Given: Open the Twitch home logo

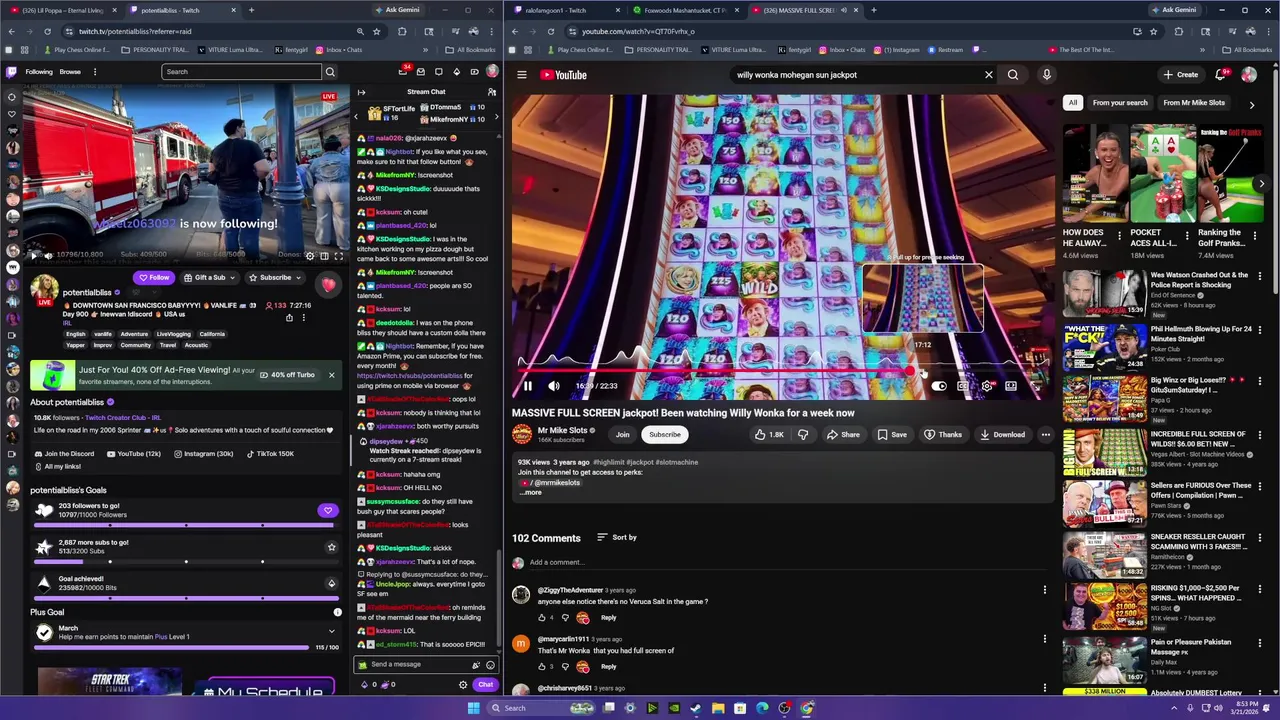Looking at the screenshot, I should pos(12,72).
